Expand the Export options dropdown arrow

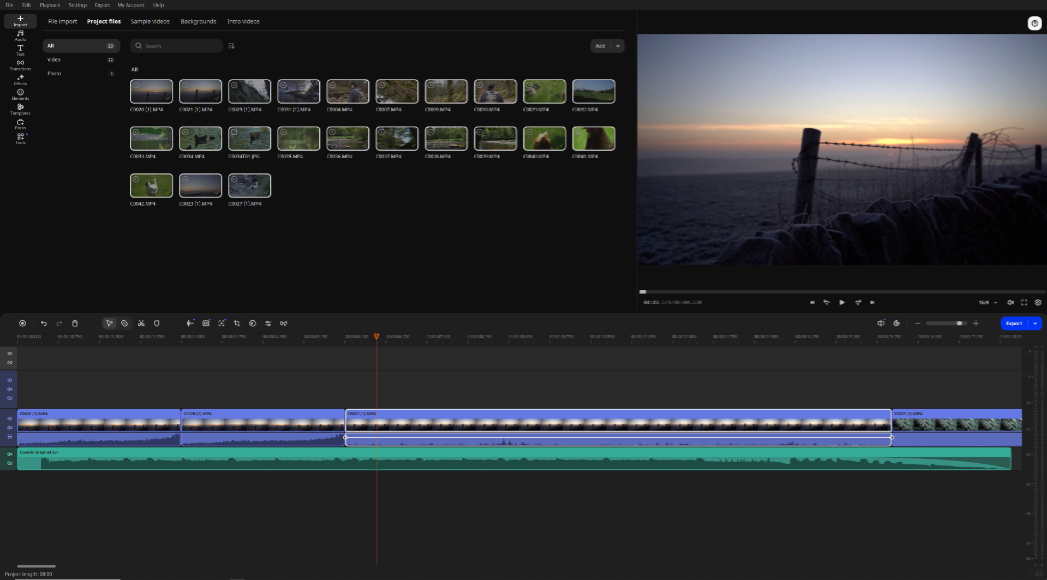pos(1035,323)
